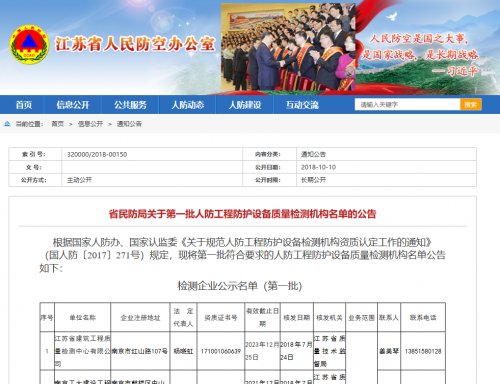
Task: Click the index number 320000/2018-00150
Action: 97,155
